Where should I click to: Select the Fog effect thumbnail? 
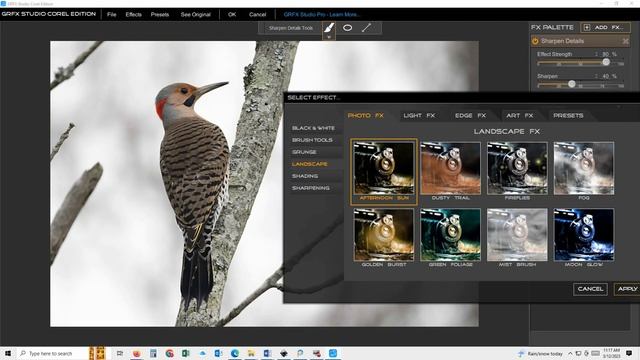point(584,168)
